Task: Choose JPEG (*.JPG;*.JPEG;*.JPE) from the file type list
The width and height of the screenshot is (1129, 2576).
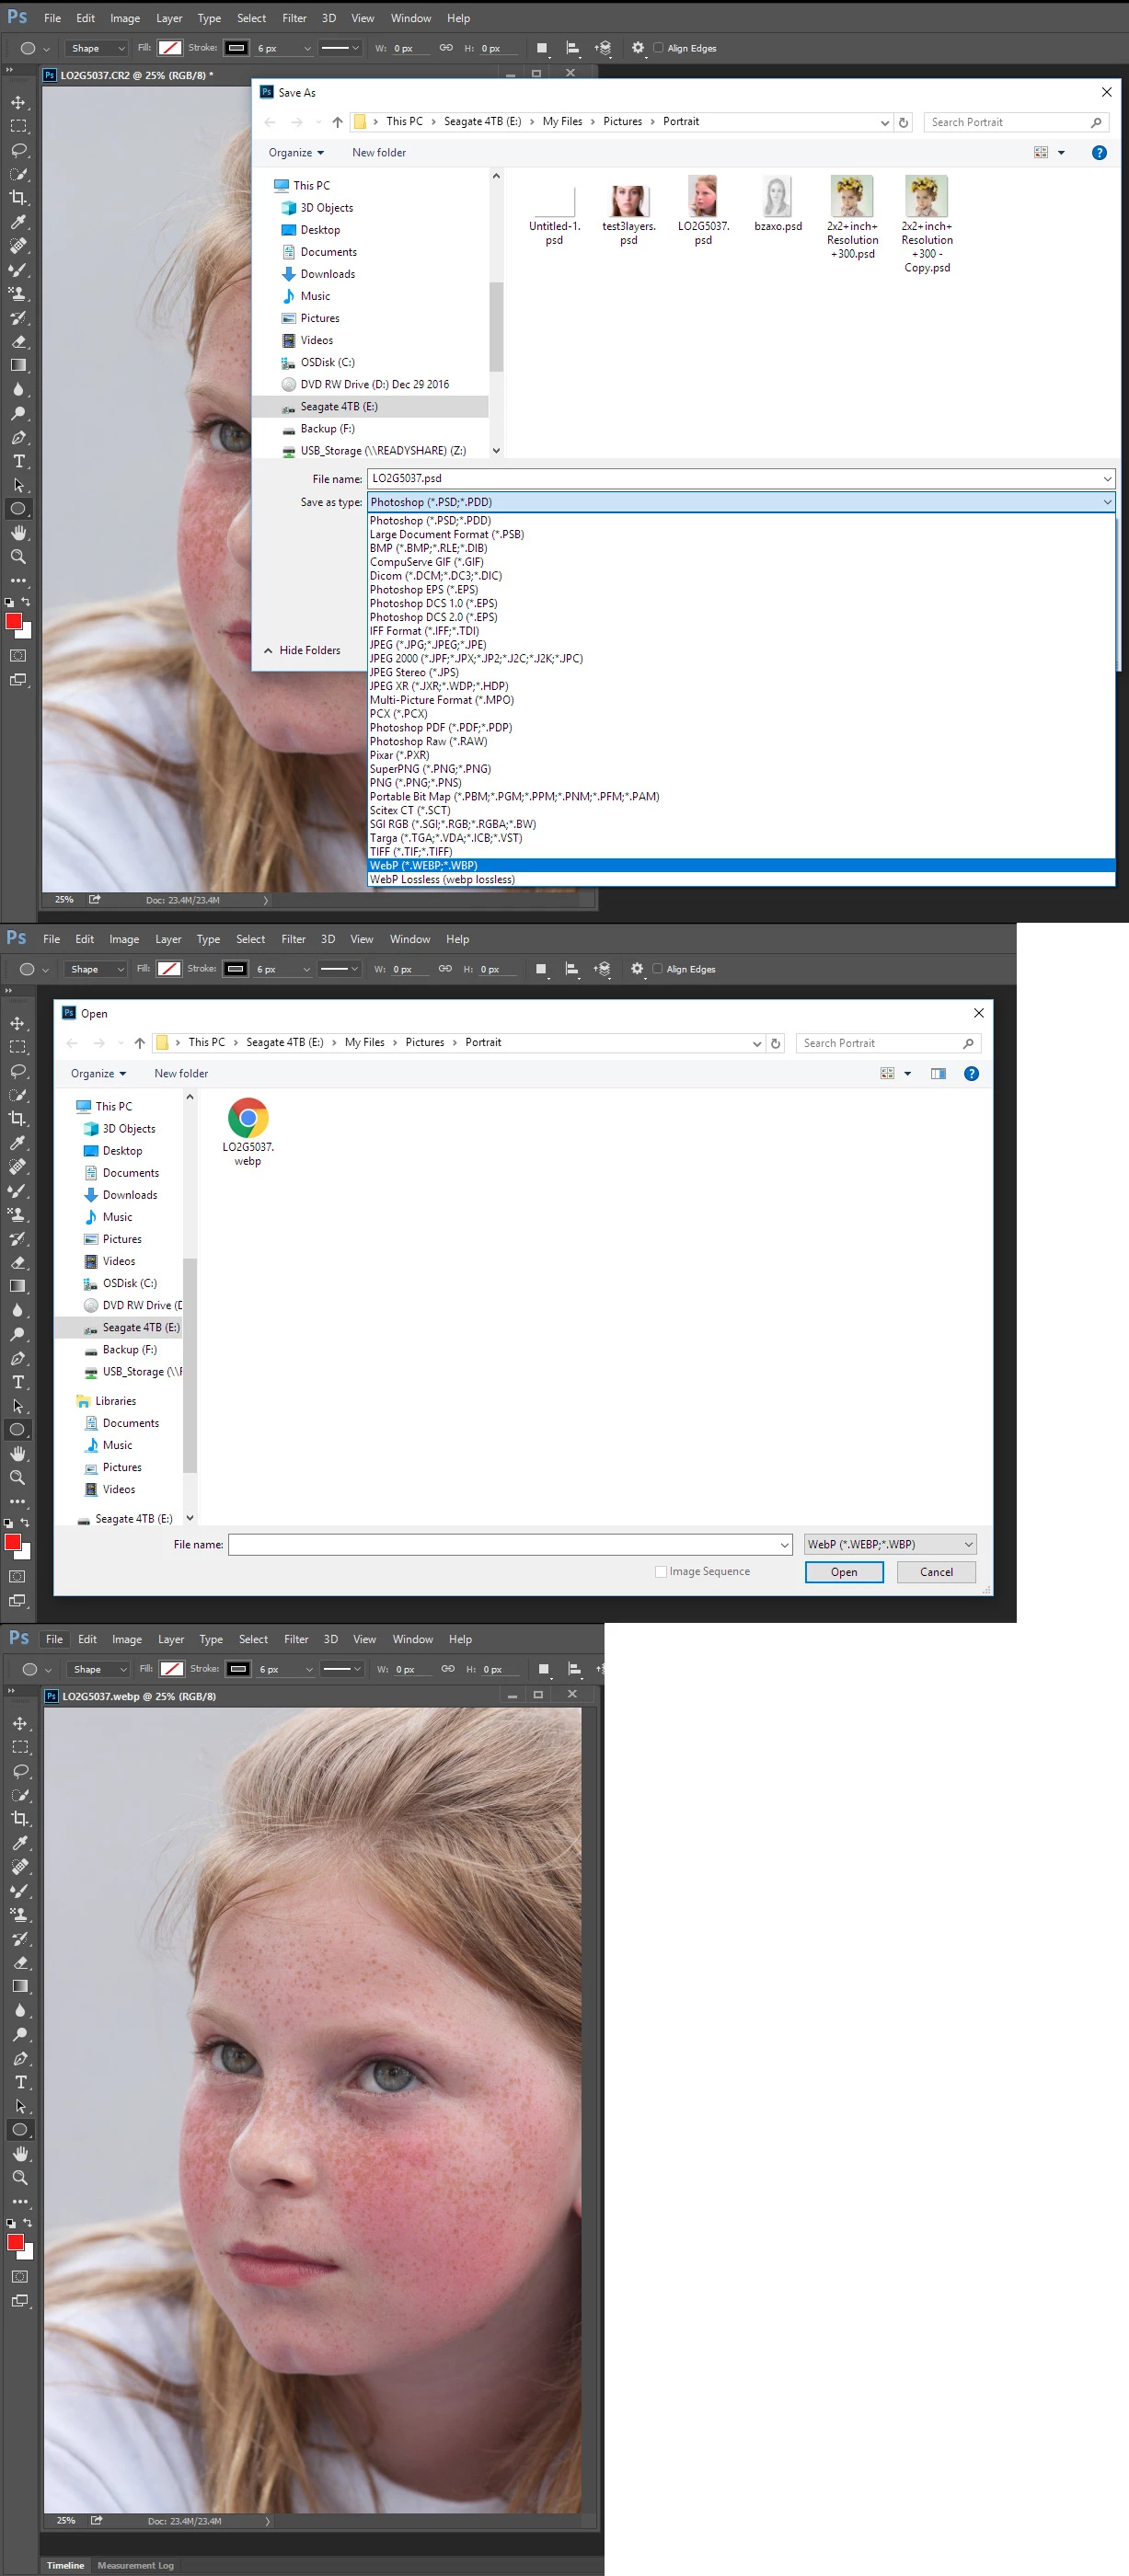Action: coord(741,645)
